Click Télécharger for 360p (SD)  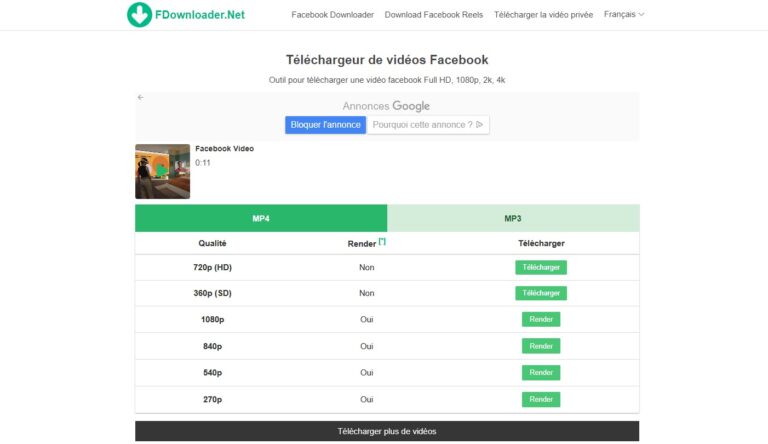[541, 293]
